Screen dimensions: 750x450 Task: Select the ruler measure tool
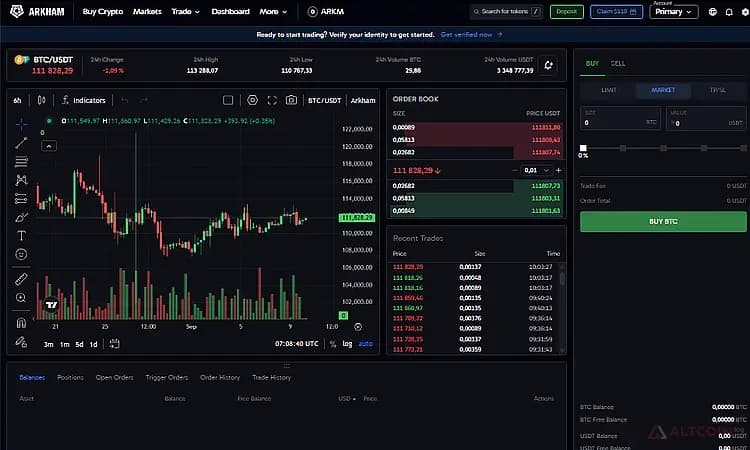pos(21,279)
